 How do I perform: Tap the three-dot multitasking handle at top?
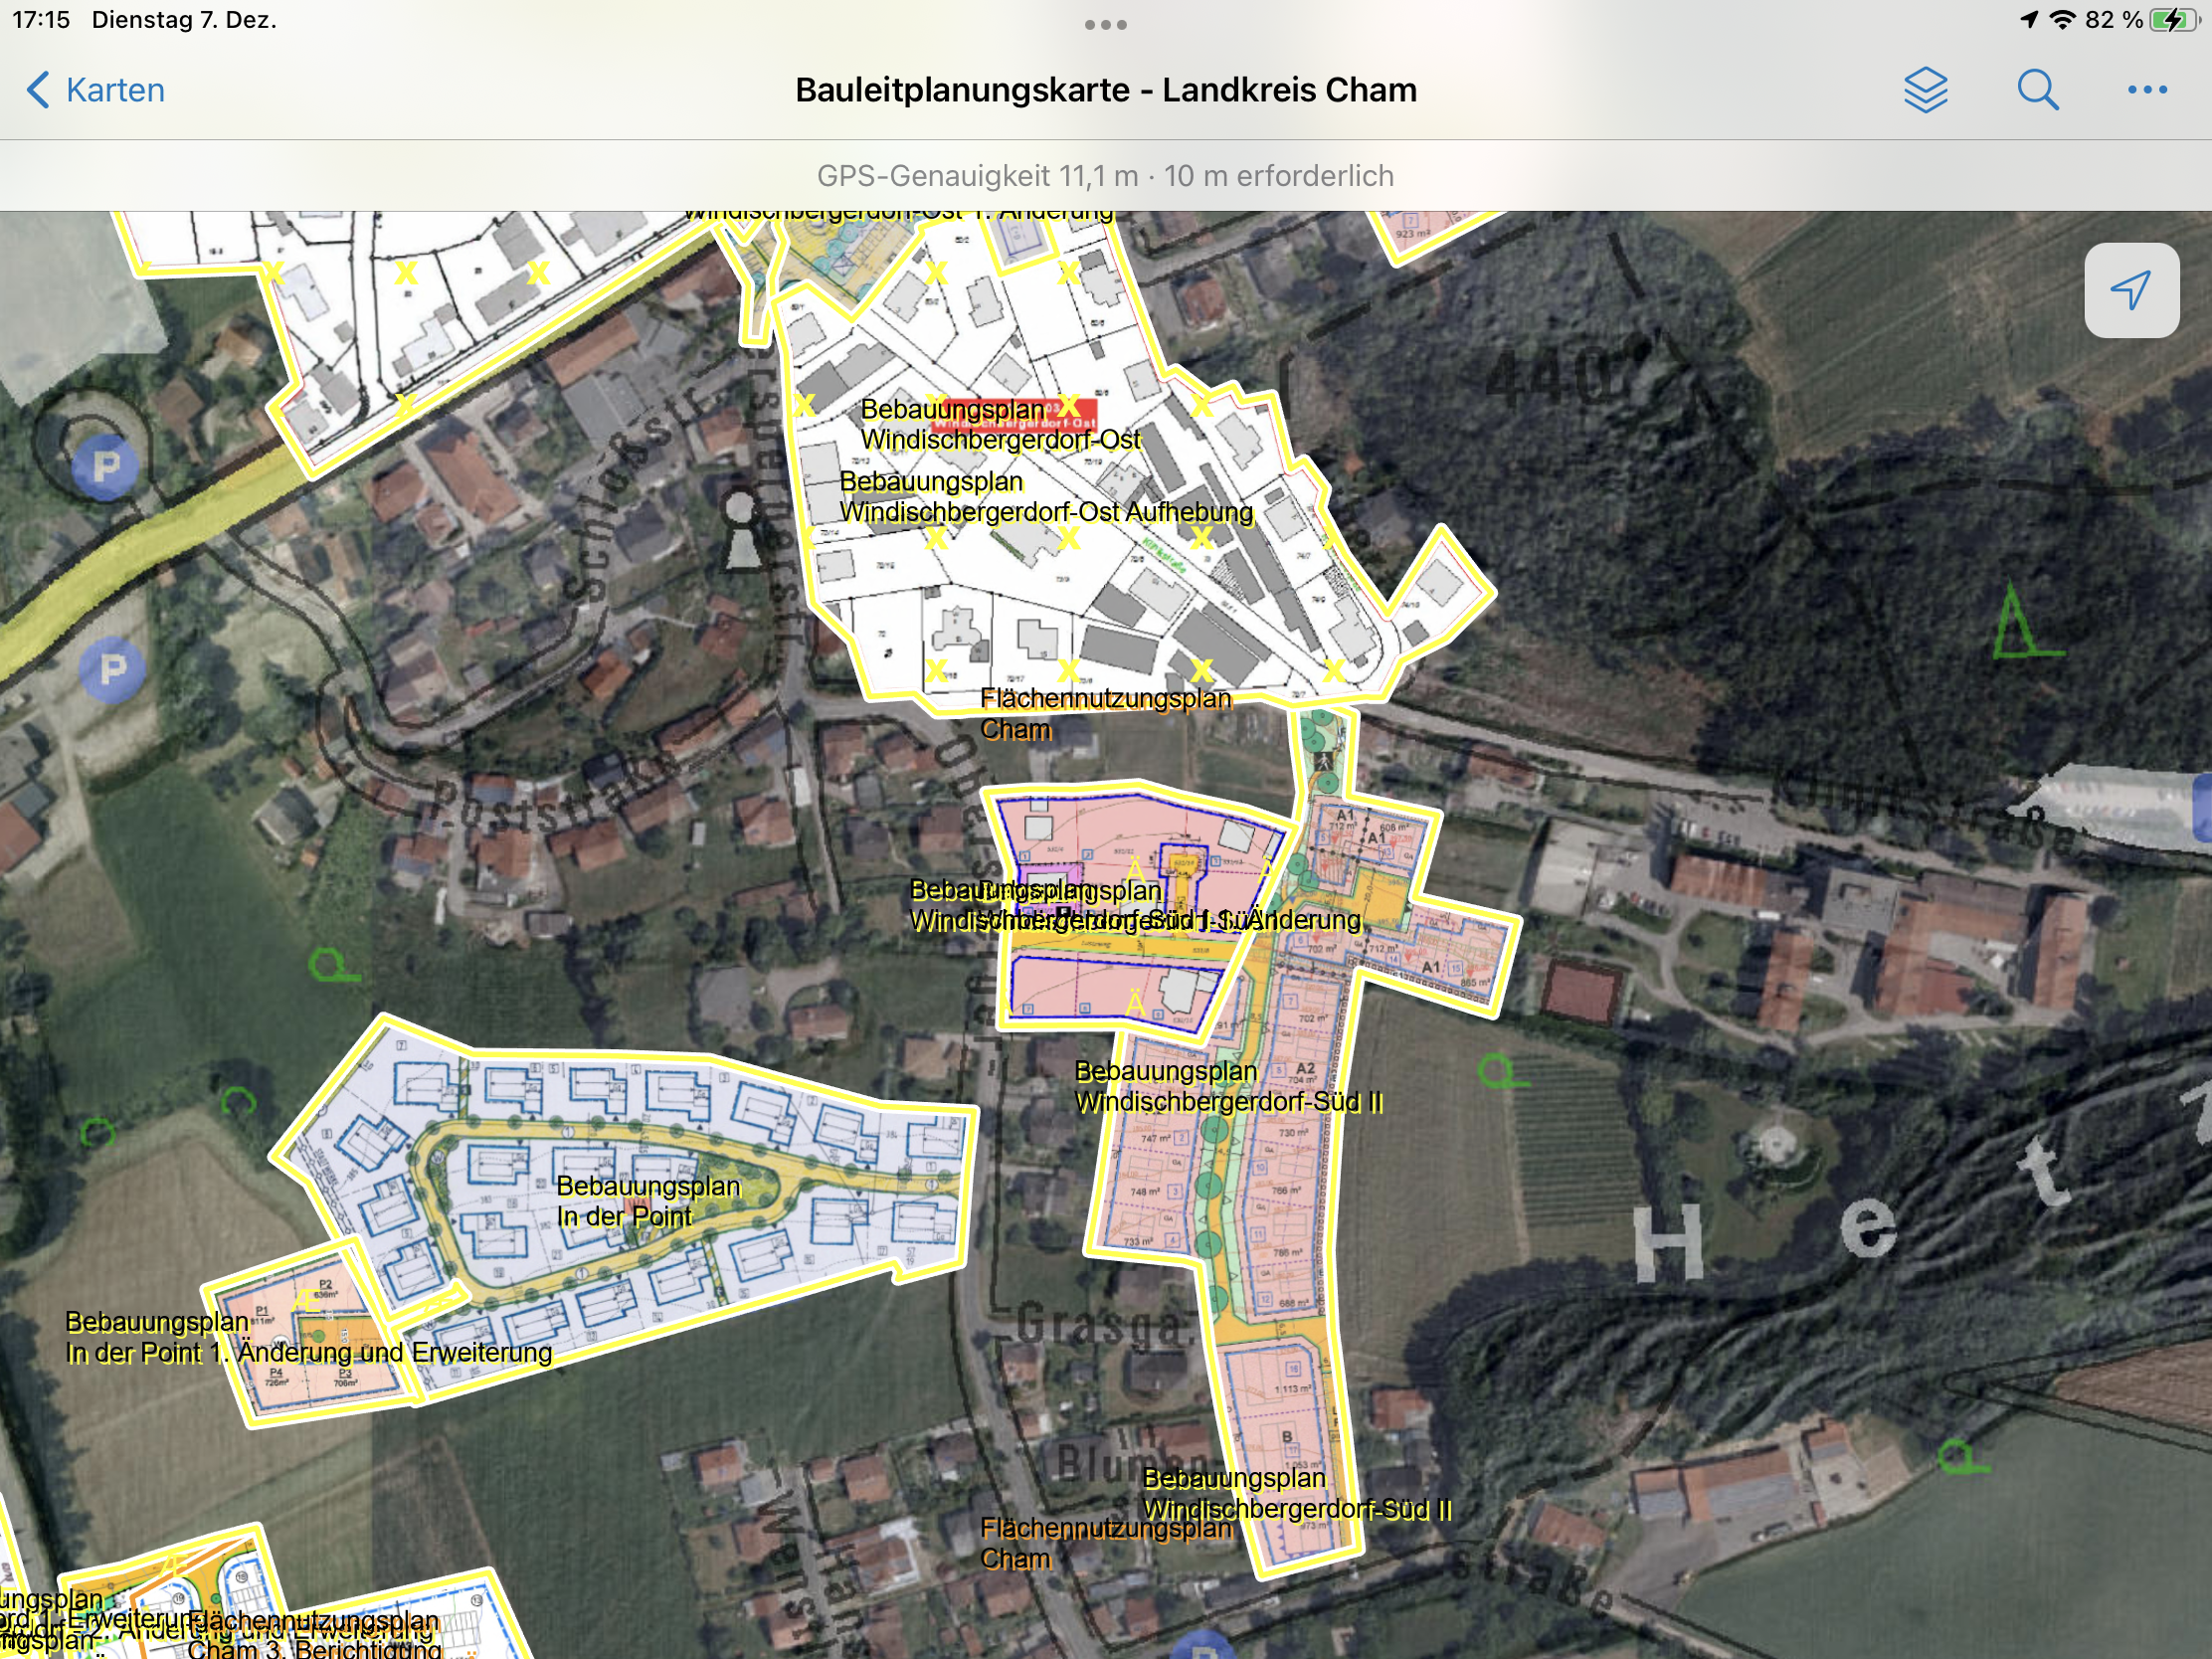(x=1105, y=24)
